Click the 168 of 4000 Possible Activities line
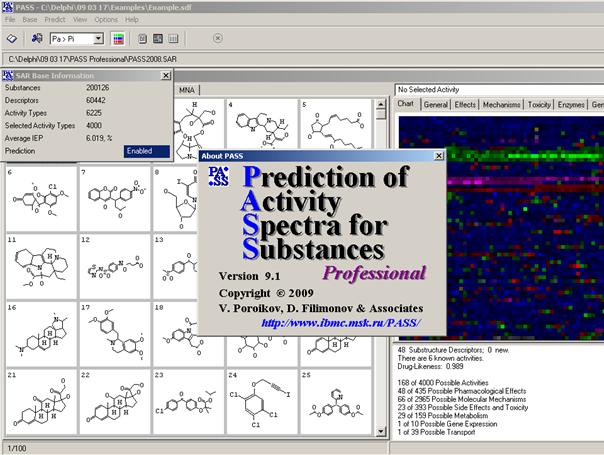604x455 pixels. coord(443,383)
